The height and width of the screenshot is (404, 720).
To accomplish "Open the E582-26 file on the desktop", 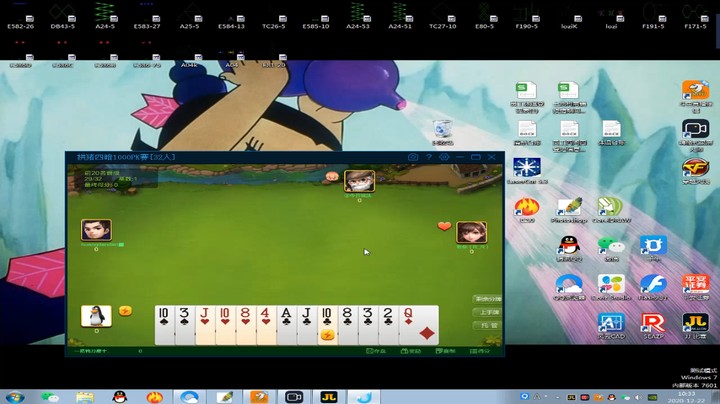I will [x=21, y=16].
